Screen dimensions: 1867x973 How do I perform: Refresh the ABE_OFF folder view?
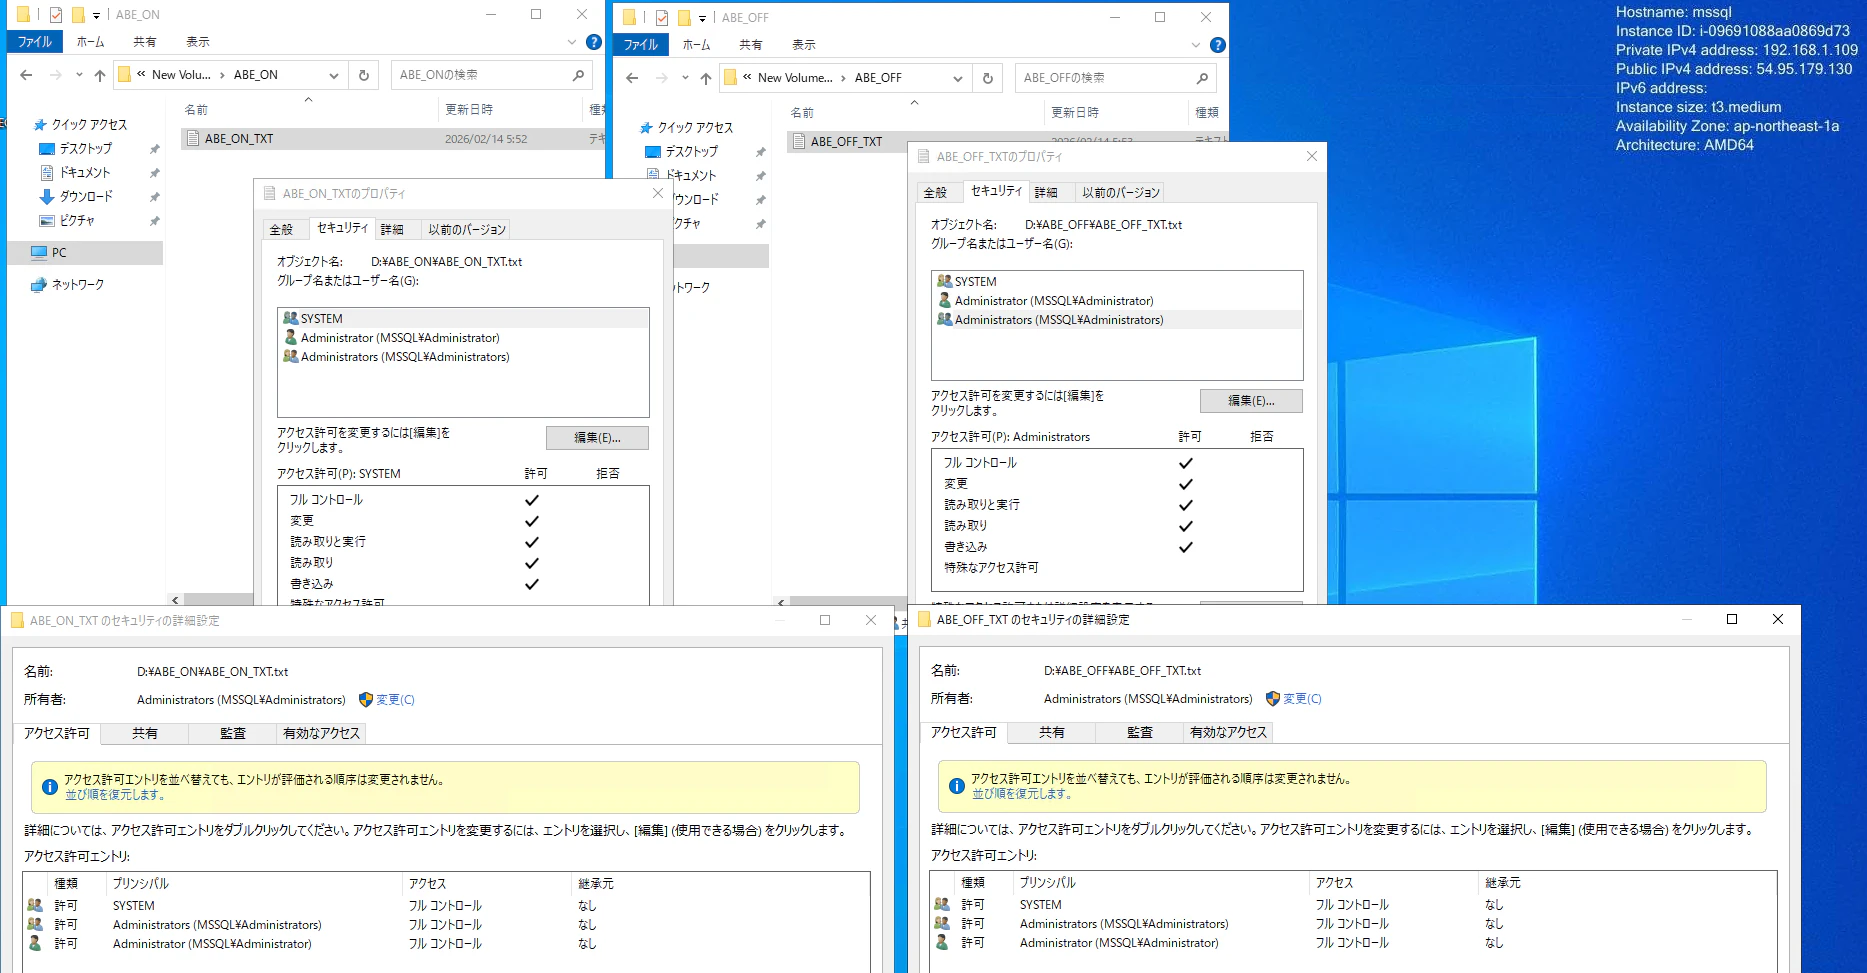tap(988, 78)
